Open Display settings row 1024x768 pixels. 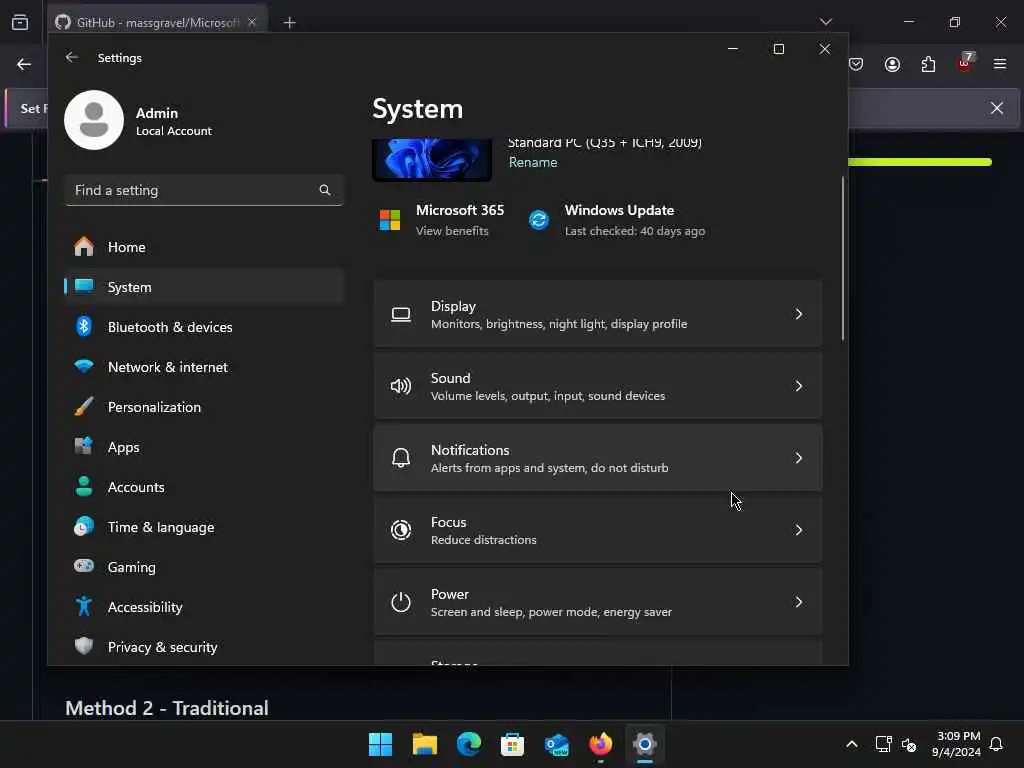(x=598, y=314)
